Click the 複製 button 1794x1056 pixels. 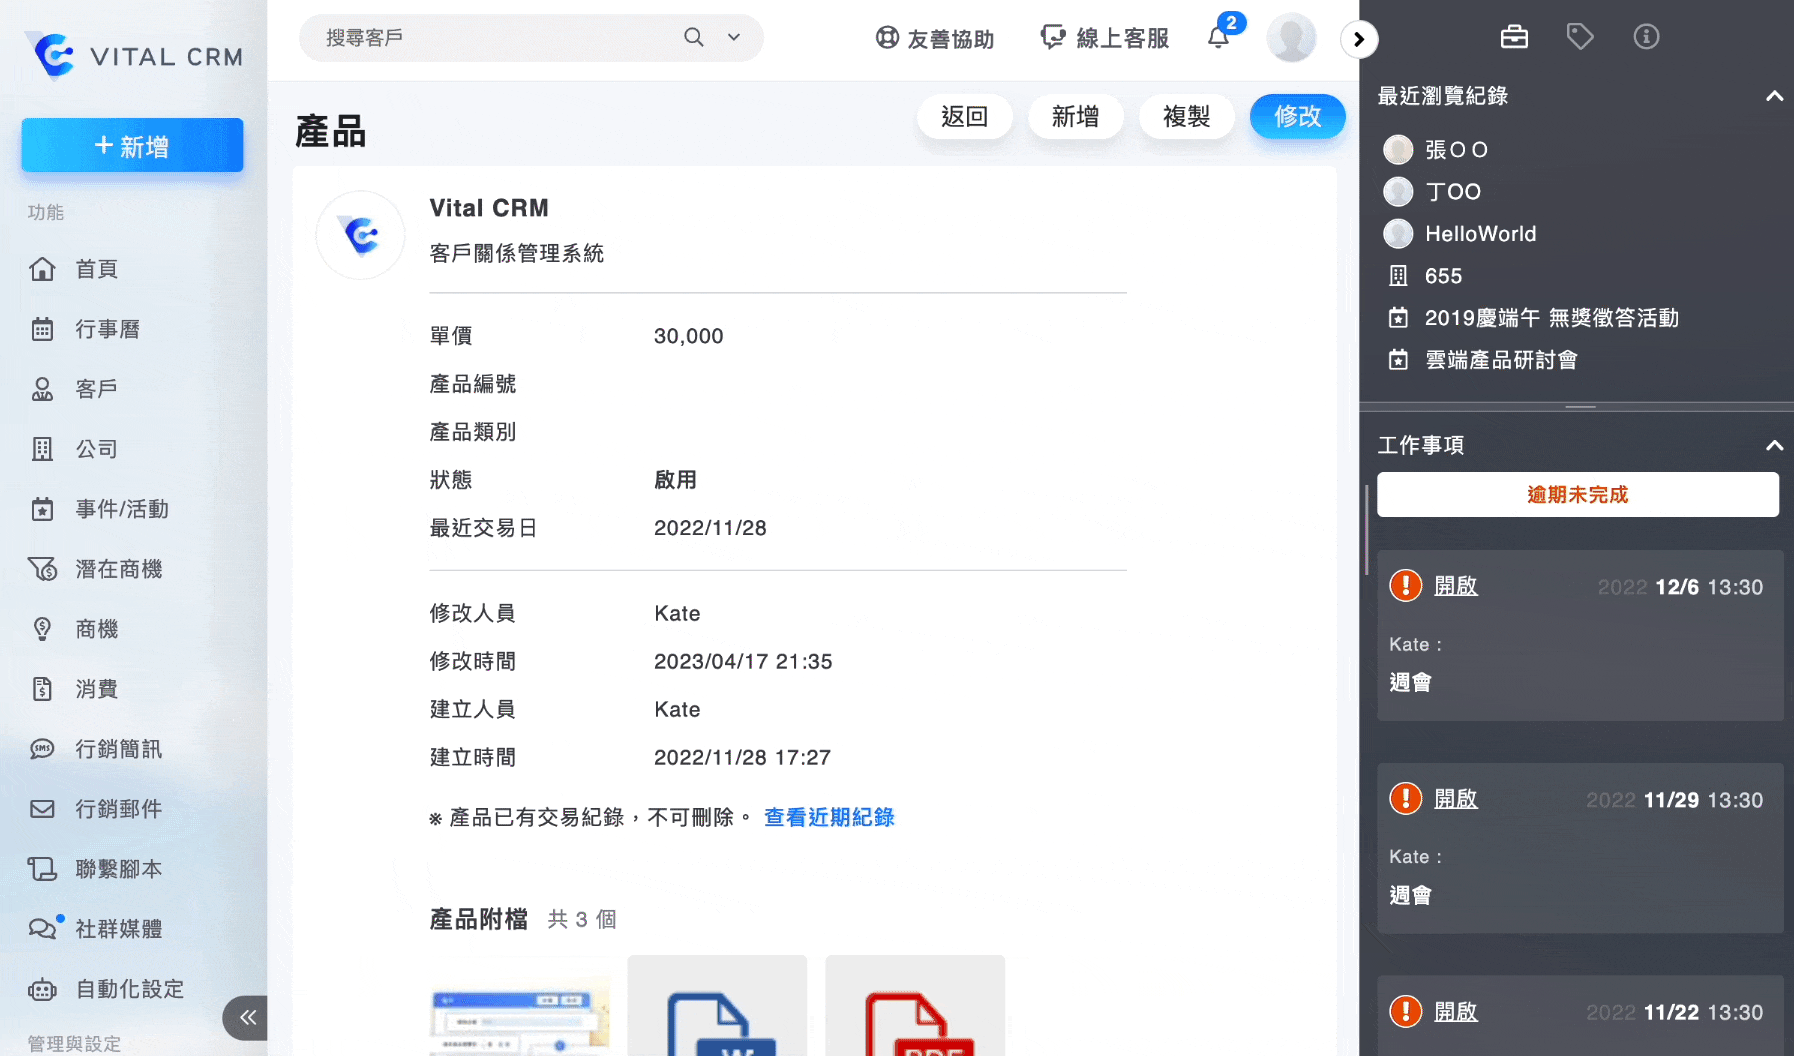point(1187,117)
